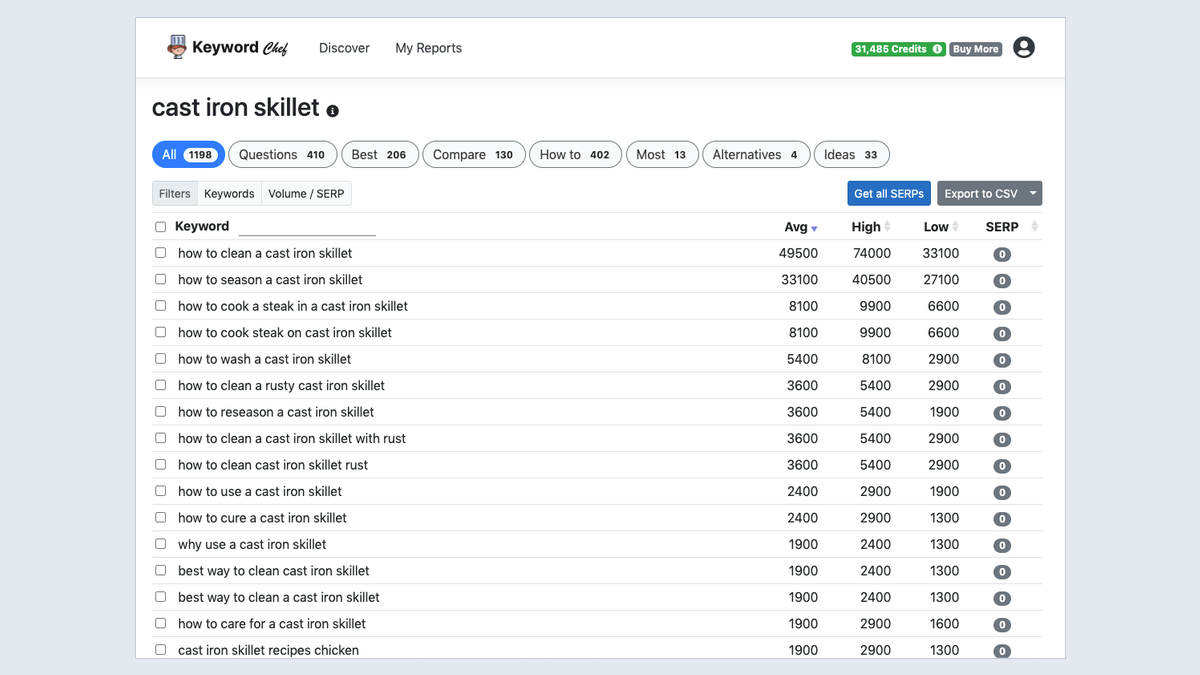The height and width of the screenshot is (675, 1200).
Task: Select the Compare 130 tab
Action: 473,154
